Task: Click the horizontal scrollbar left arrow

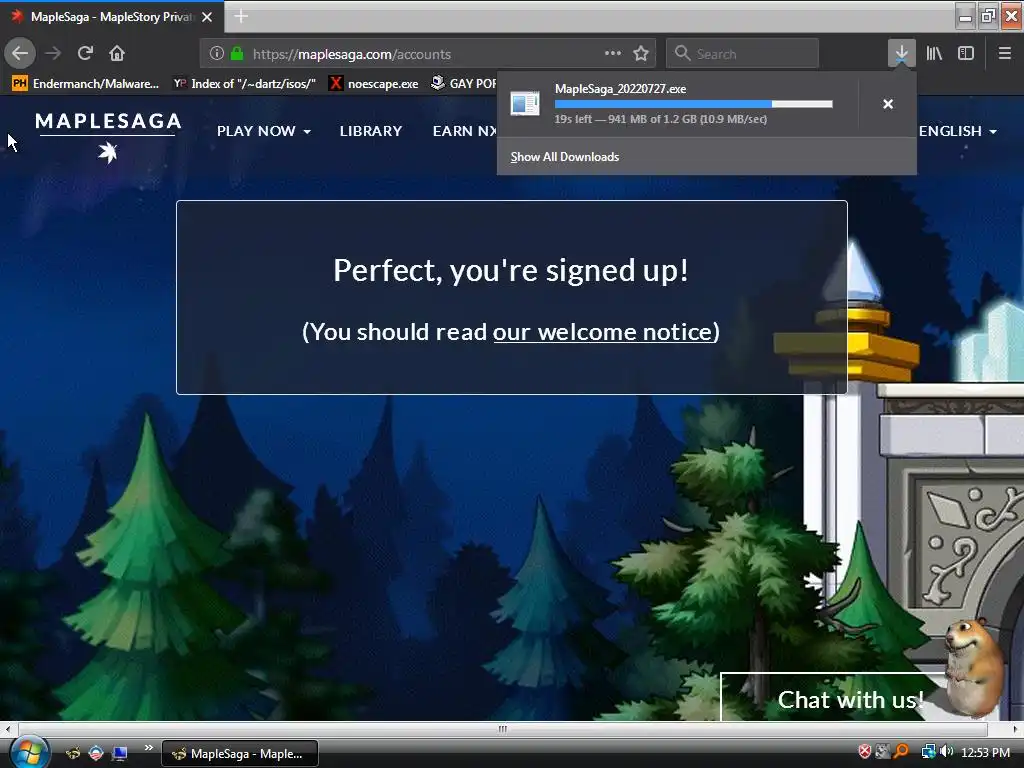Action: pos(7,729)
